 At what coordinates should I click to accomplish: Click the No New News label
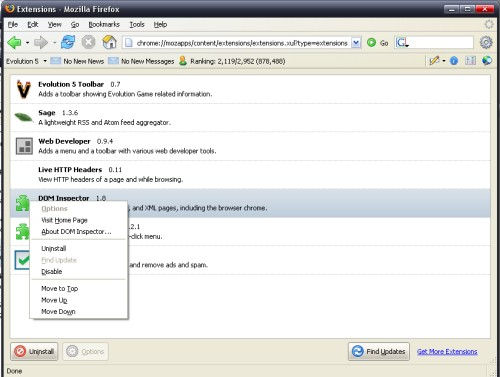(84, 61)
